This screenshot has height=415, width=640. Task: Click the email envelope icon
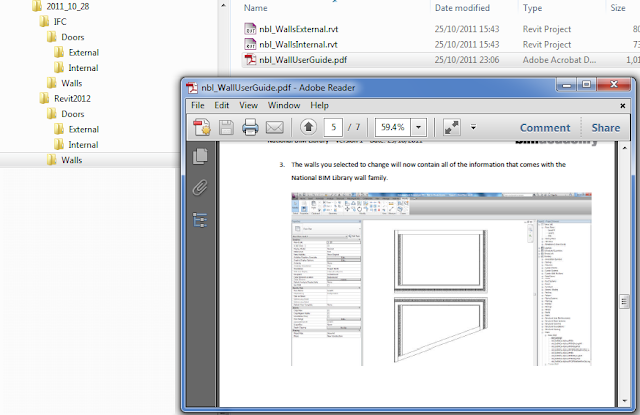click(x=275, y=127)
